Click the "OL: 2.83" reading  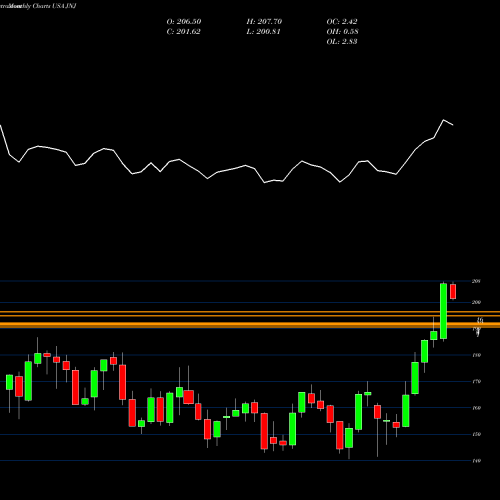(342, 42)
